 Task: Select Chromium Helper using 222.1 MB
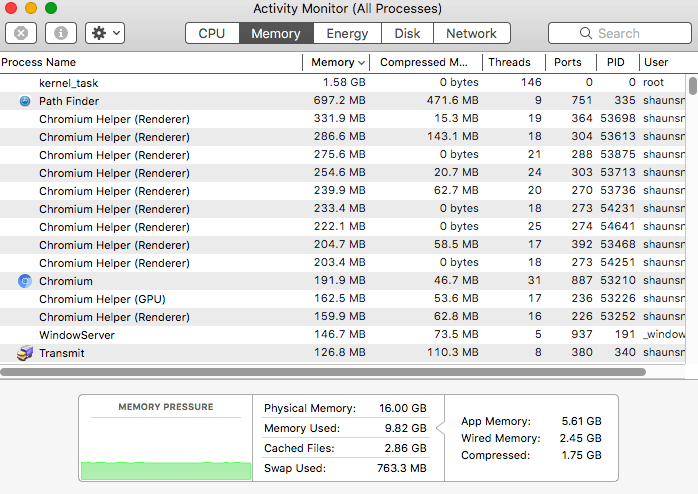tap(342, 227)
